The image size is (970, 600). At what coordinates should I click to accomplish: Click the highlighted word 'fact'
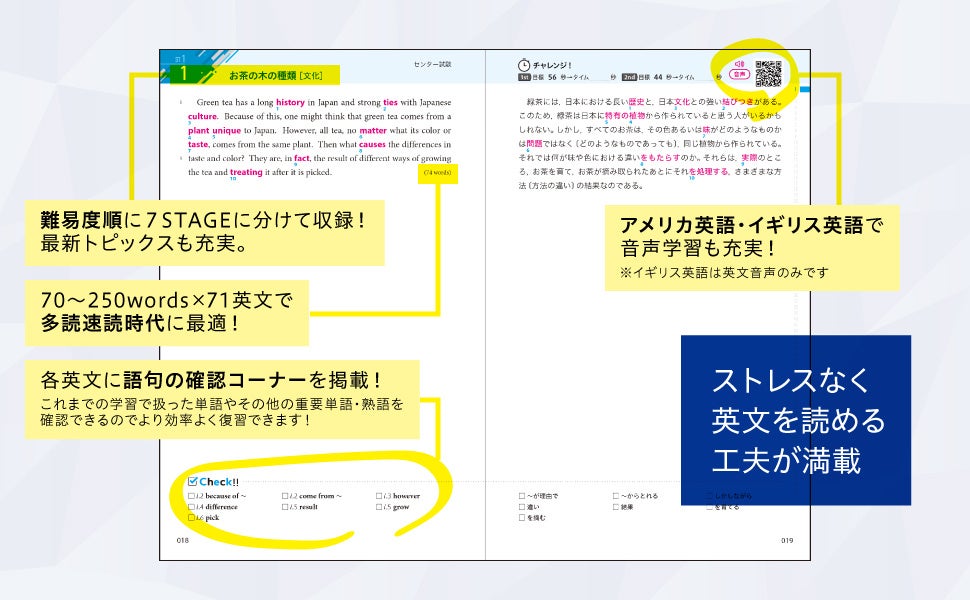[302, 158]
